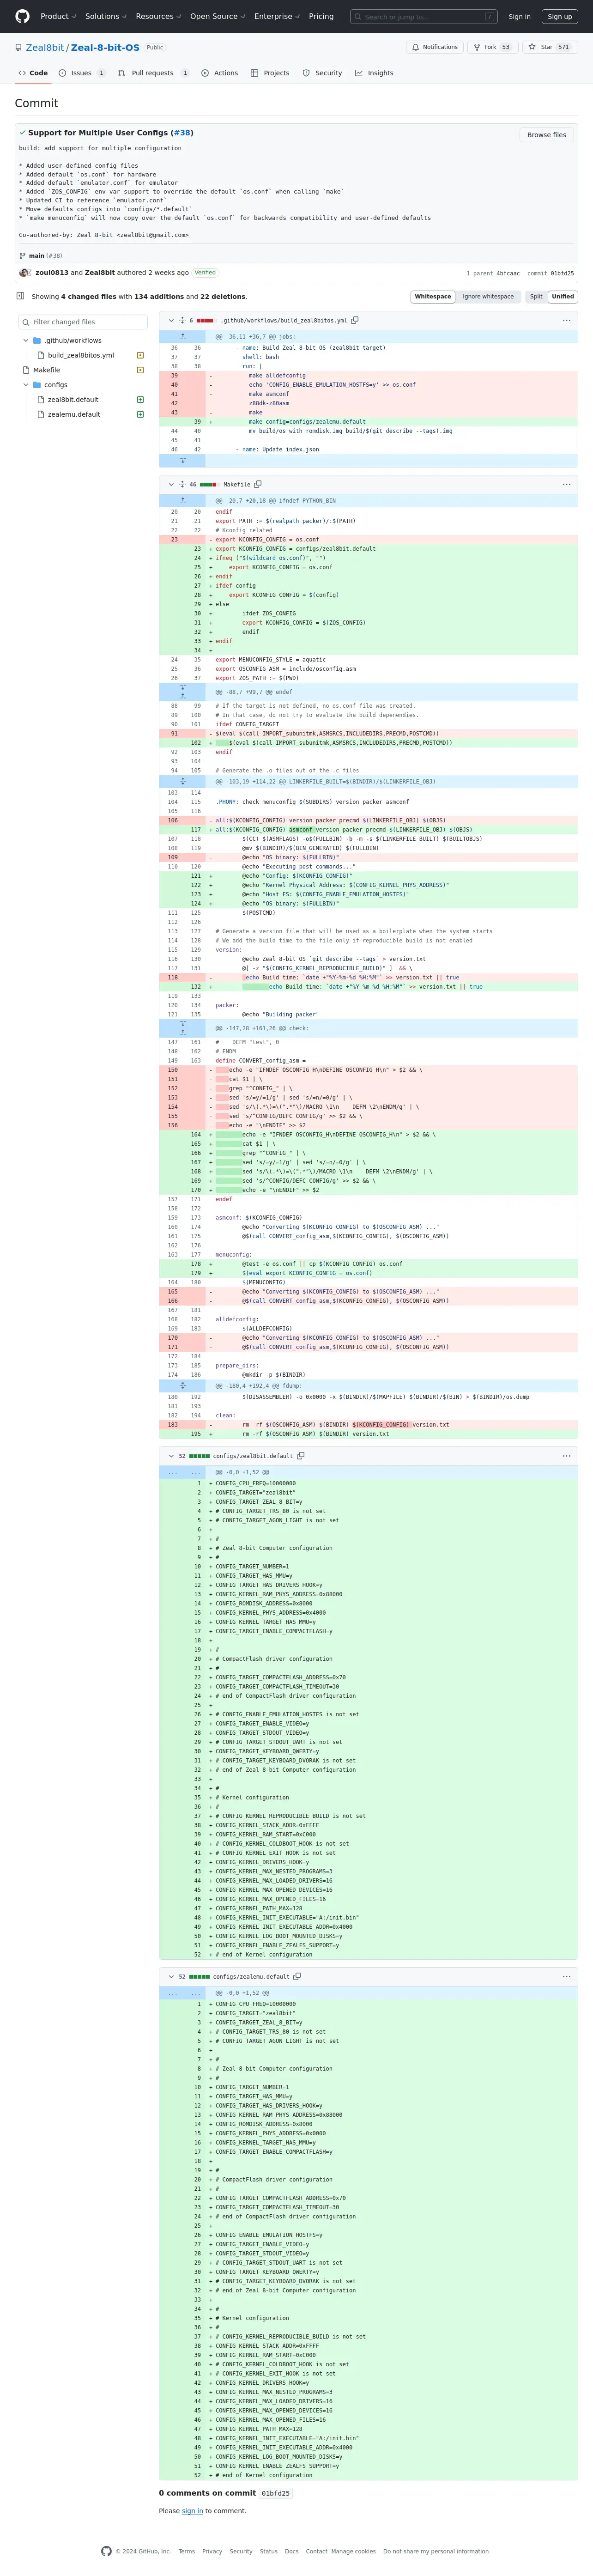Collapse the configs/zealemu.default diff
Image resolution: width=593 pixels, height=2576 pixels.
[171, 1976]
